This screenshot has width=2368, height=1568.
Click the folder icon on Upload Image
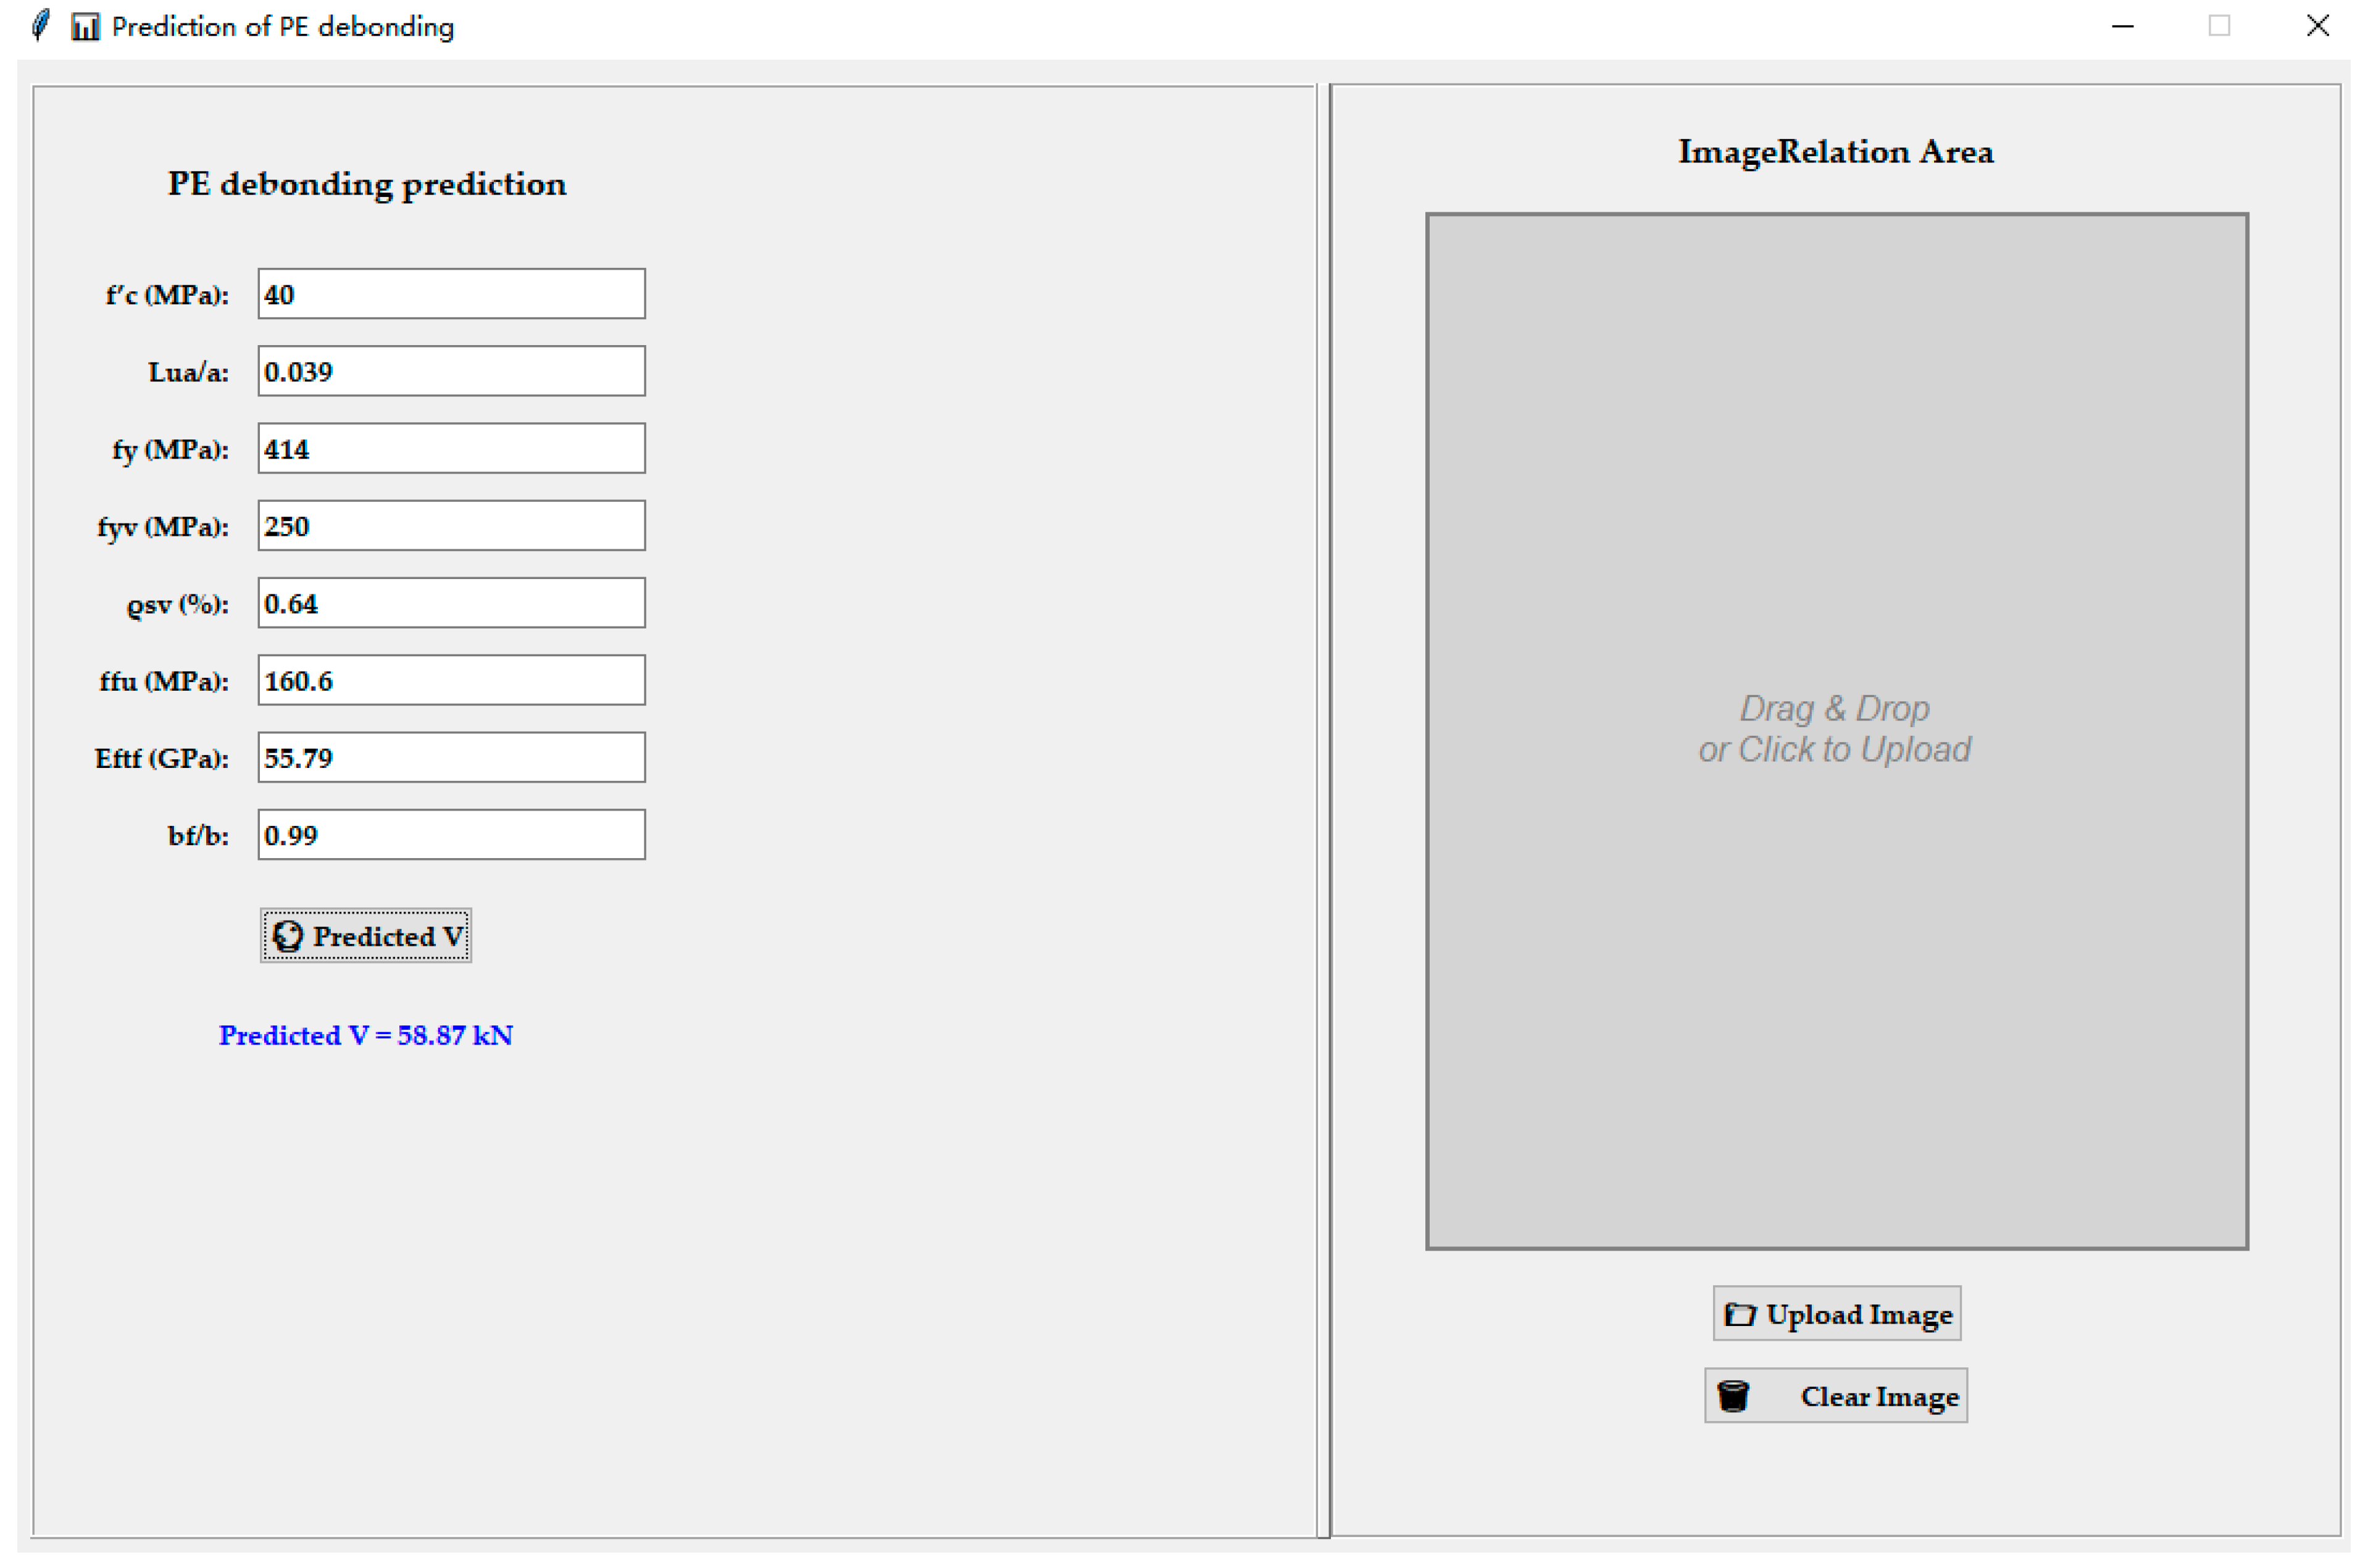click(1740, 1314)
